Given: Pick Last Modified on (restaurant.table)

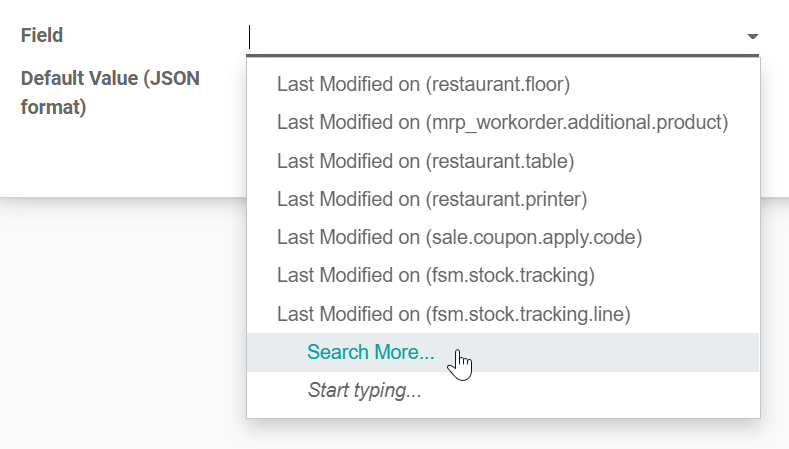Looking at the screenshot, I should (x=425, y=161).
